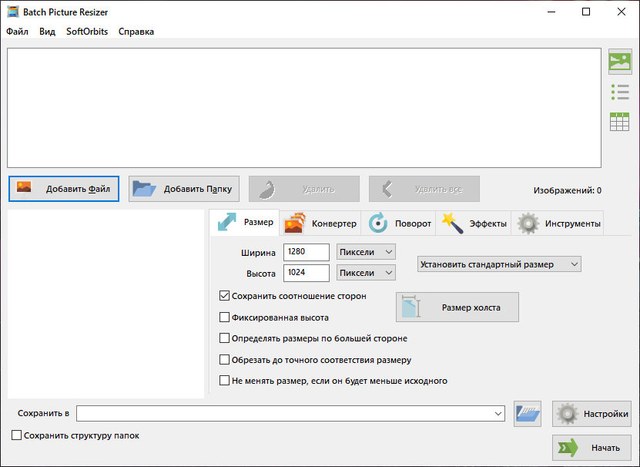
Task: Switch to list view icon
Action: (619, 92)
